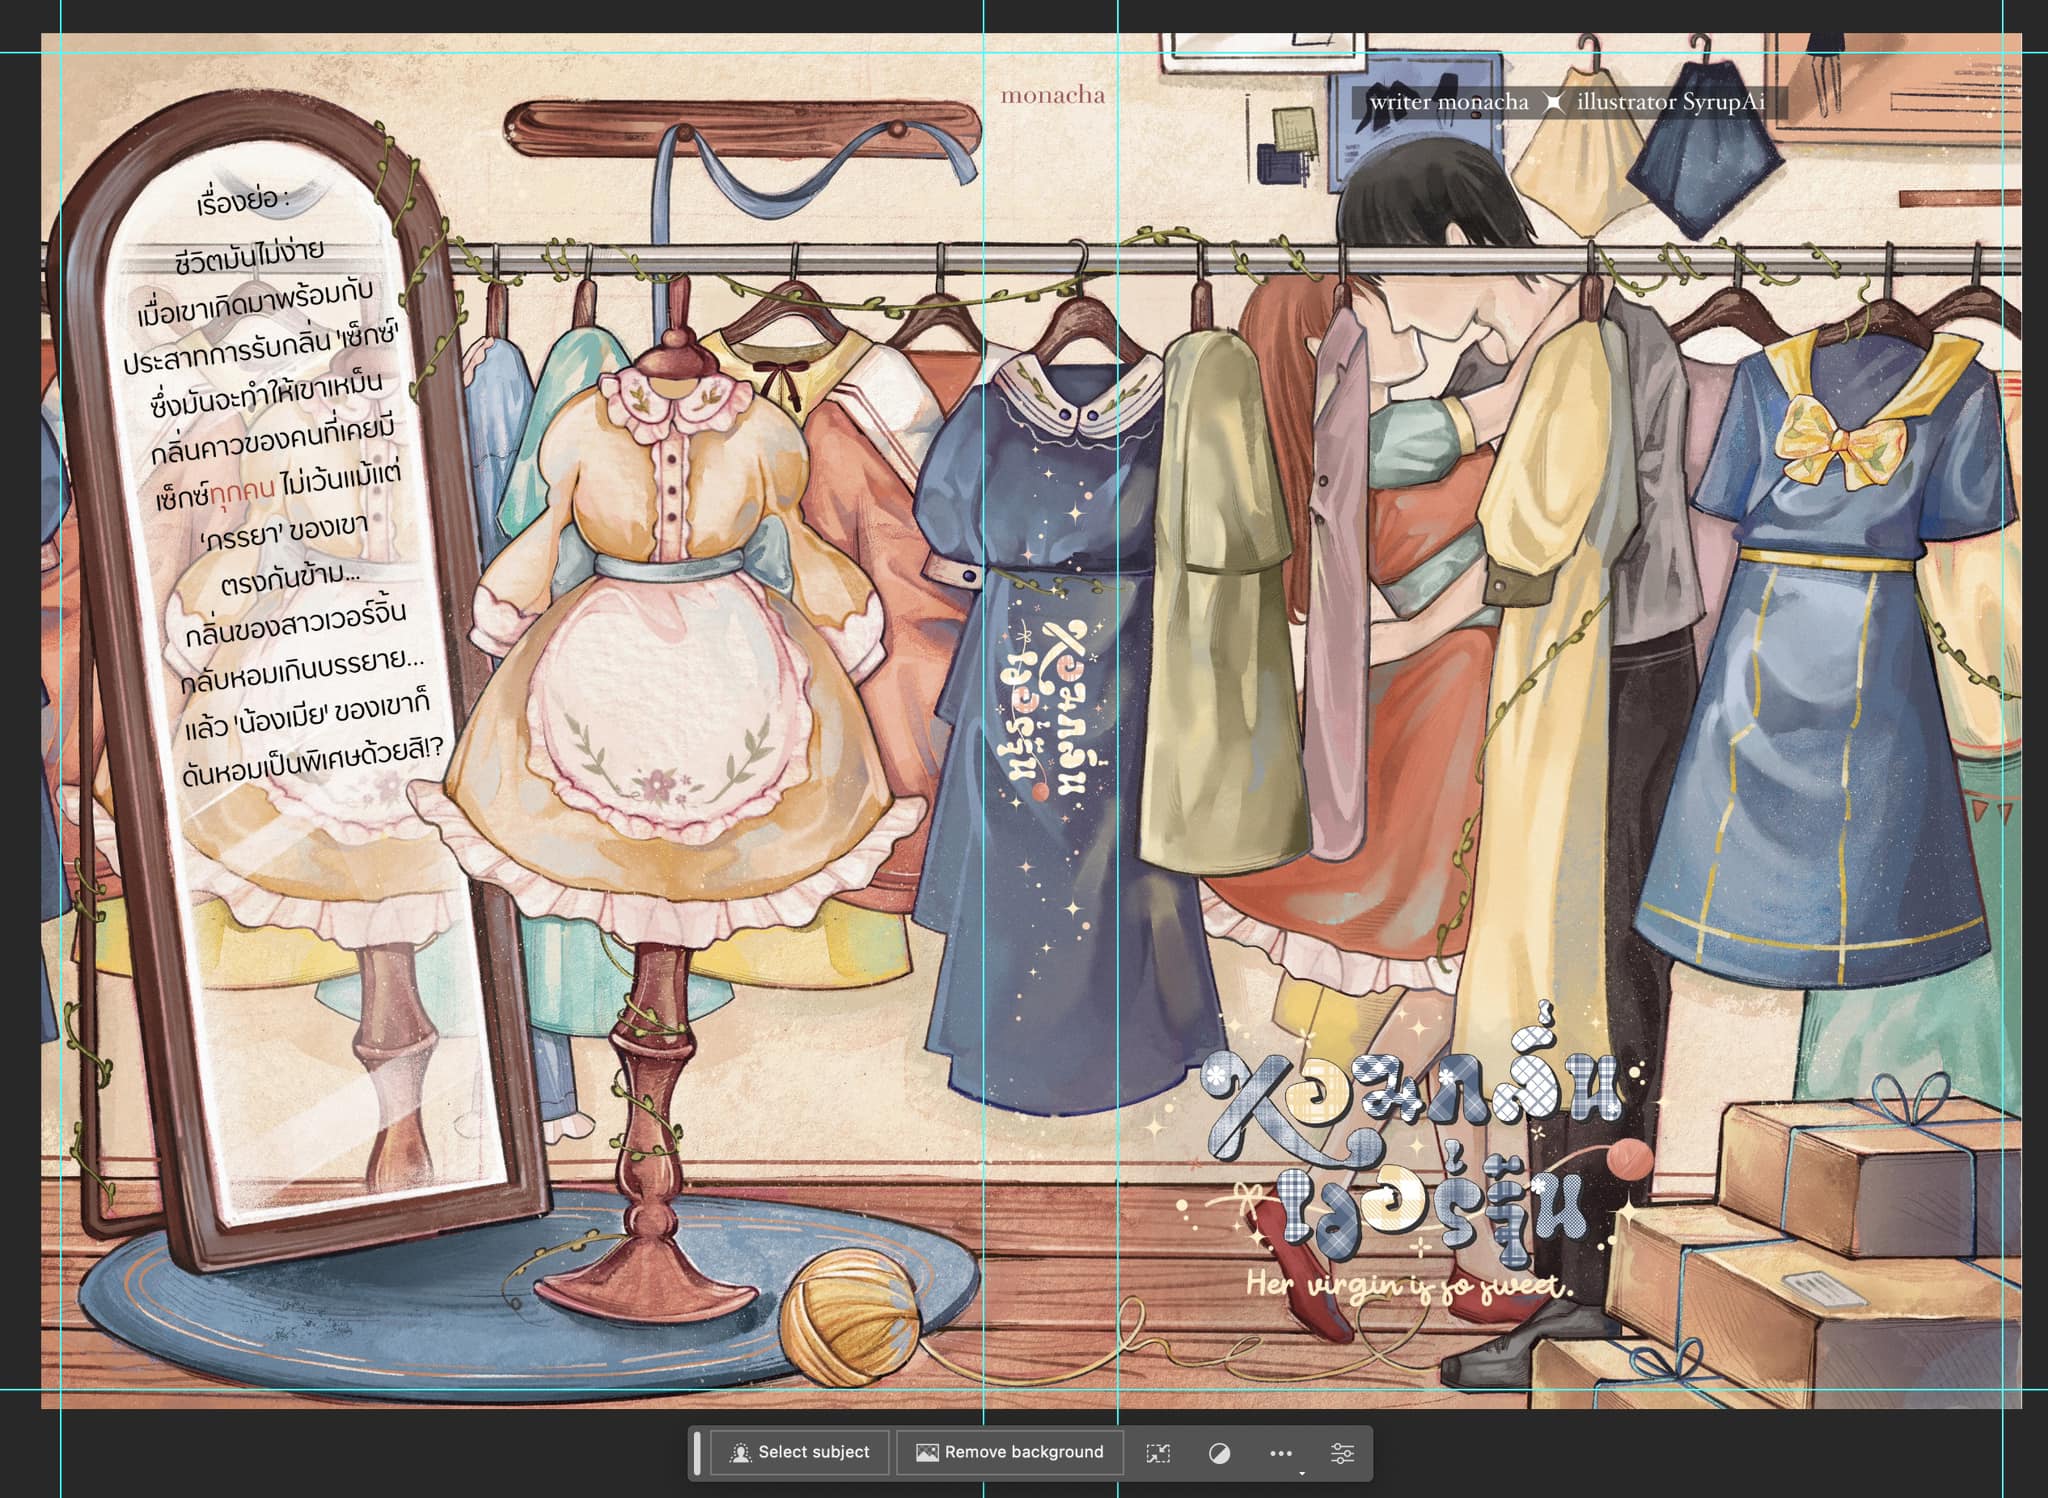The image size is (2048, 1498).
Task: Click the person silhouette icon on Select subject
Action: coord(740,1453)
